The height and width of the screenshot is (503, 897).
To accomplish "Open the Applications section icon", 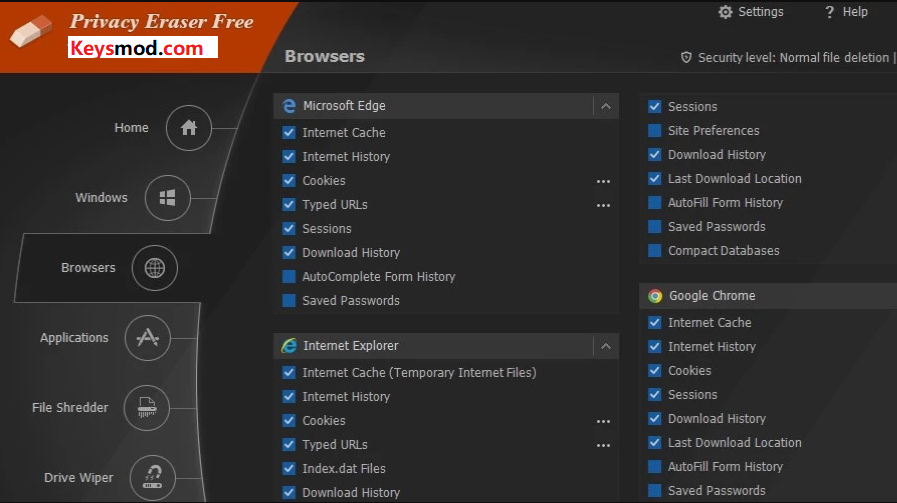I will 148,338.
